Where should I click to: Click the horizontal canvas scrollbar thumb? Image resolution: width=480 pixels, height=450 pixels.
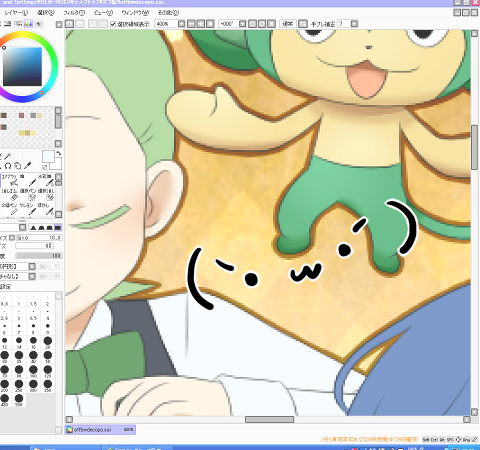point(269,419)
